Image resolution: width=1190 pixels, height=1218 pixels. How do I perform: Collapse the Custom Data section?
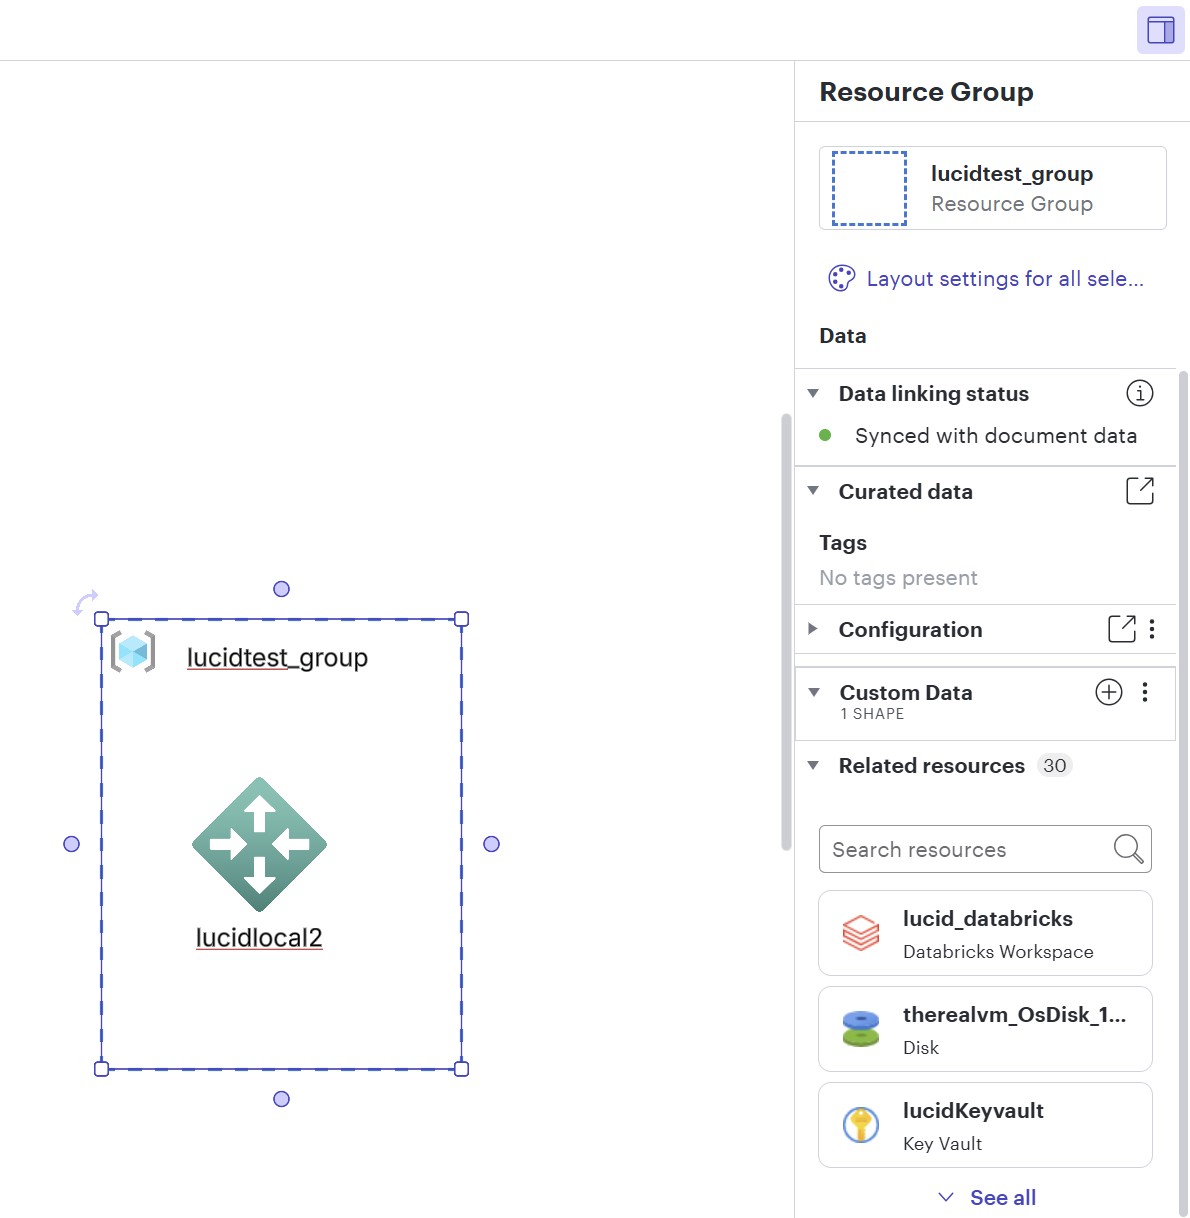[x=814, y=692]
